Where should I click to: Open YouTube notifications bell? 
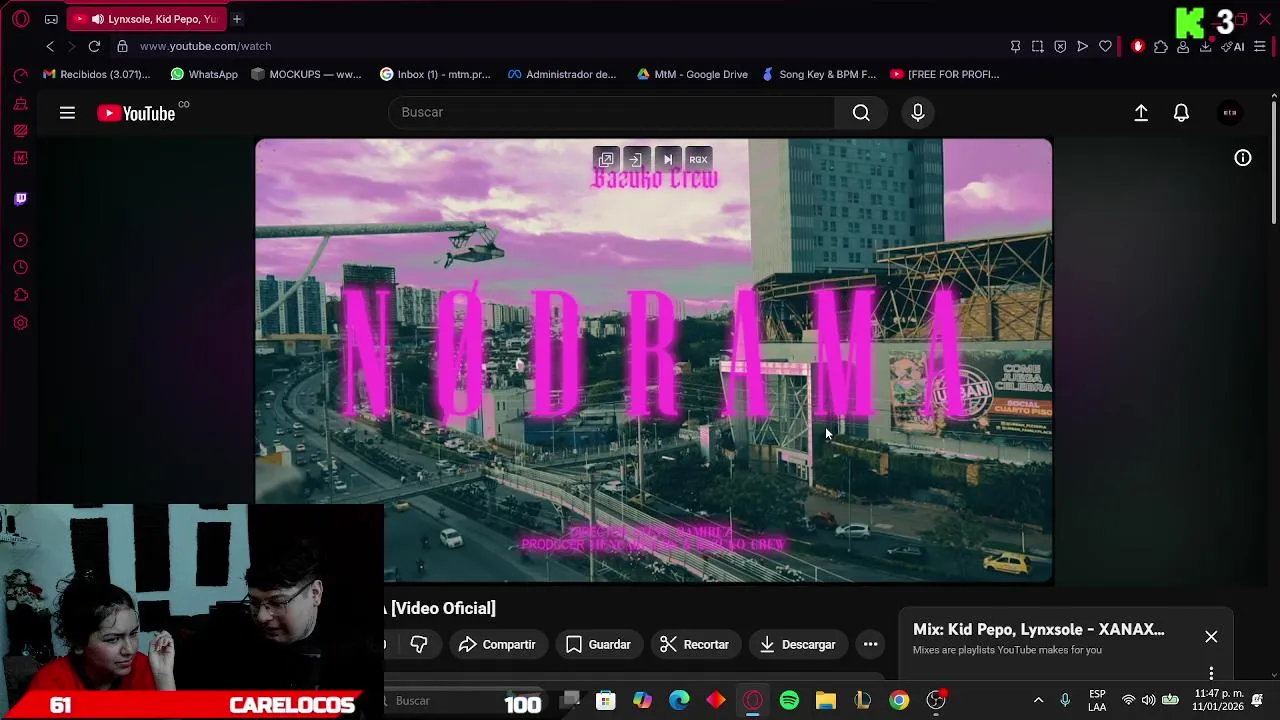coord(1181,113)
